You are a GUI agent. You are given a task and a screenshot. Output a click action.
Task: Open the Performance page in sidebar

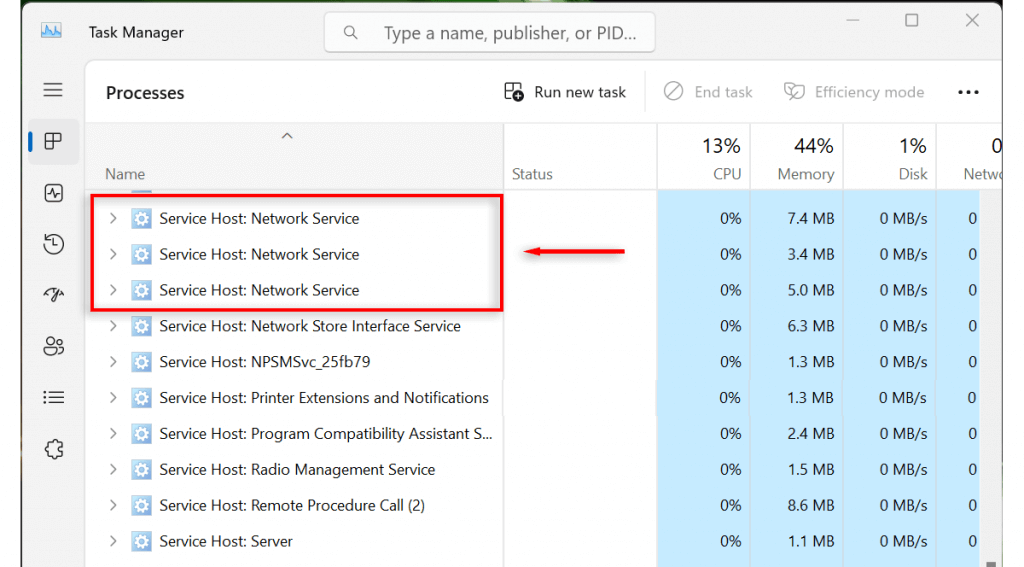pyautogui.click(x=53, y=193)
